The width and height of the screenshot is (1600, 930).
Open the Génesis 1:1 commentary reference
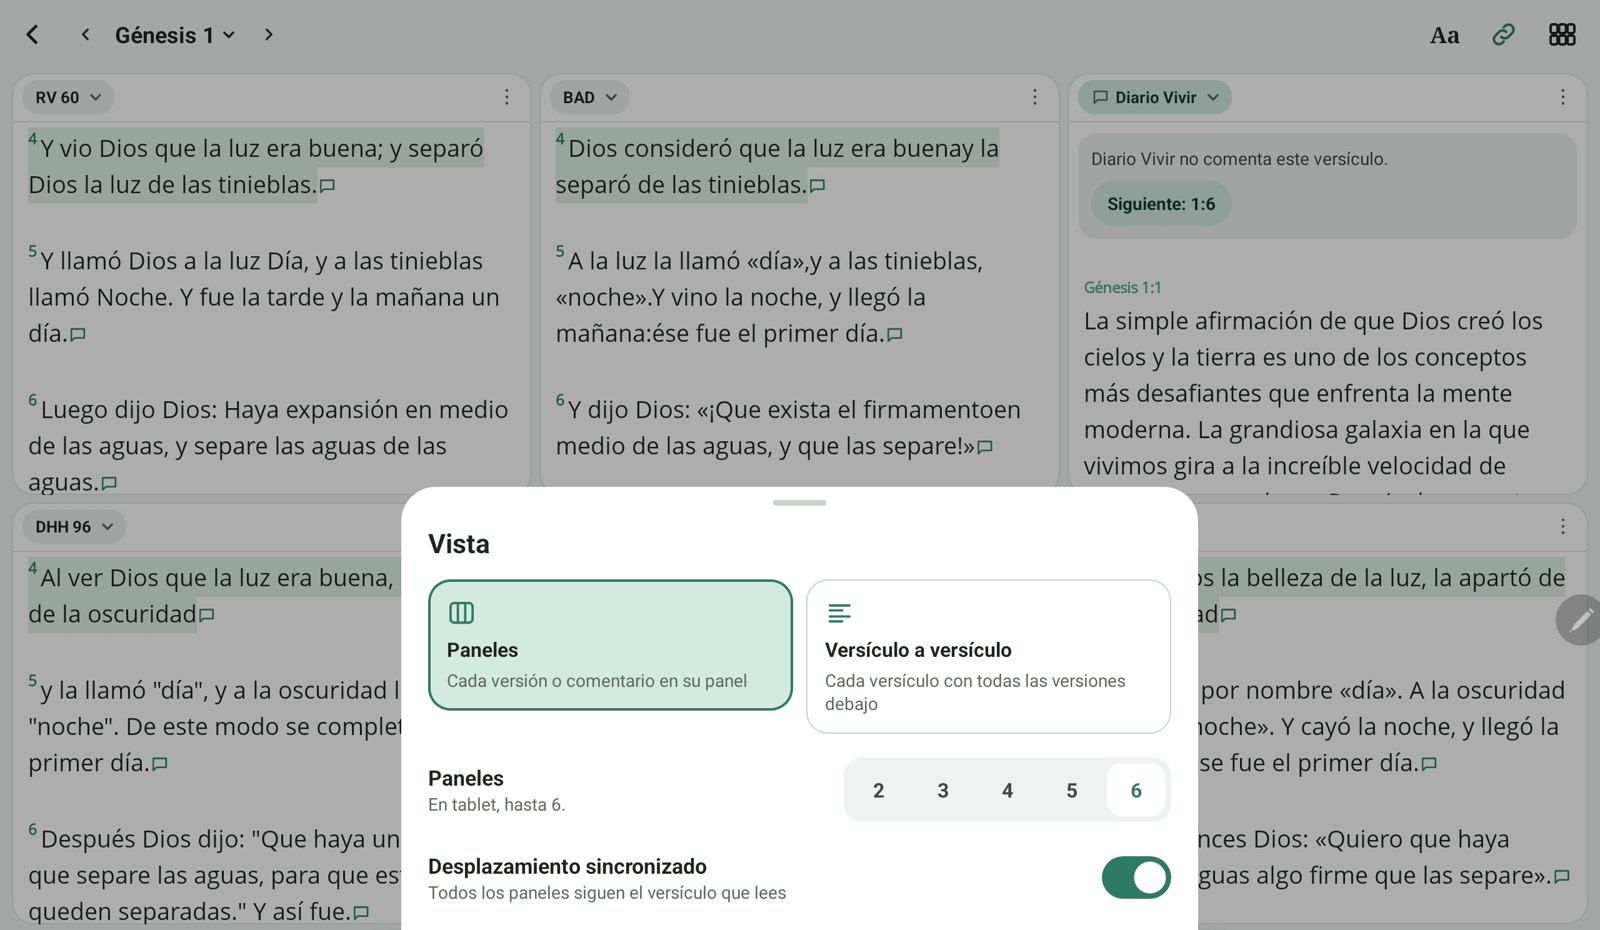(x=1122, y=288)
